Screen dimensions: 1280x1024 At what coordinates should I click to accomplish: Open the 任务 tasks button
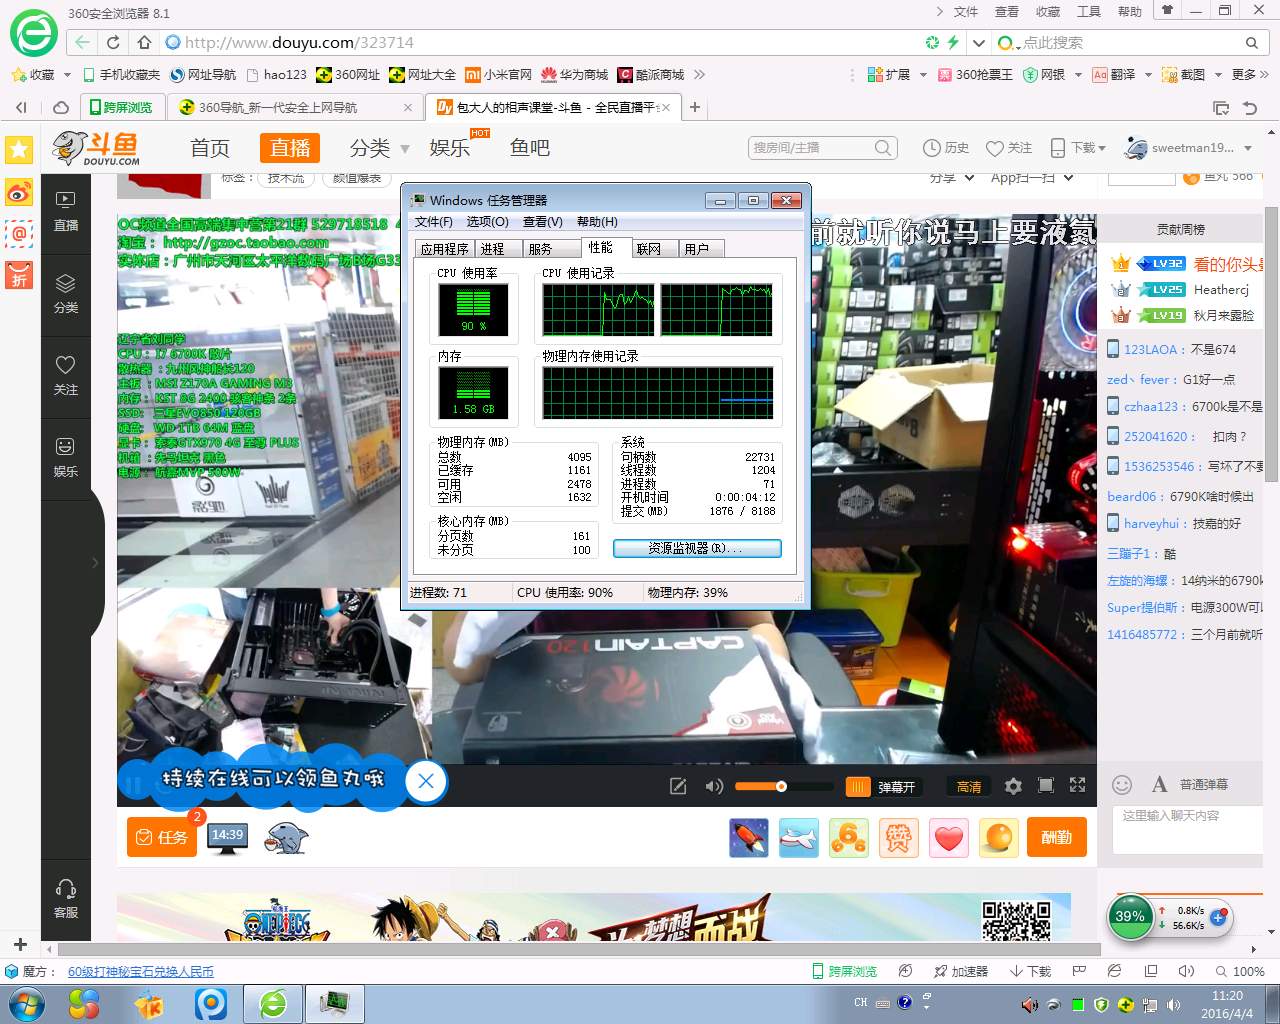pyautogui.click(x=162, y=837)
